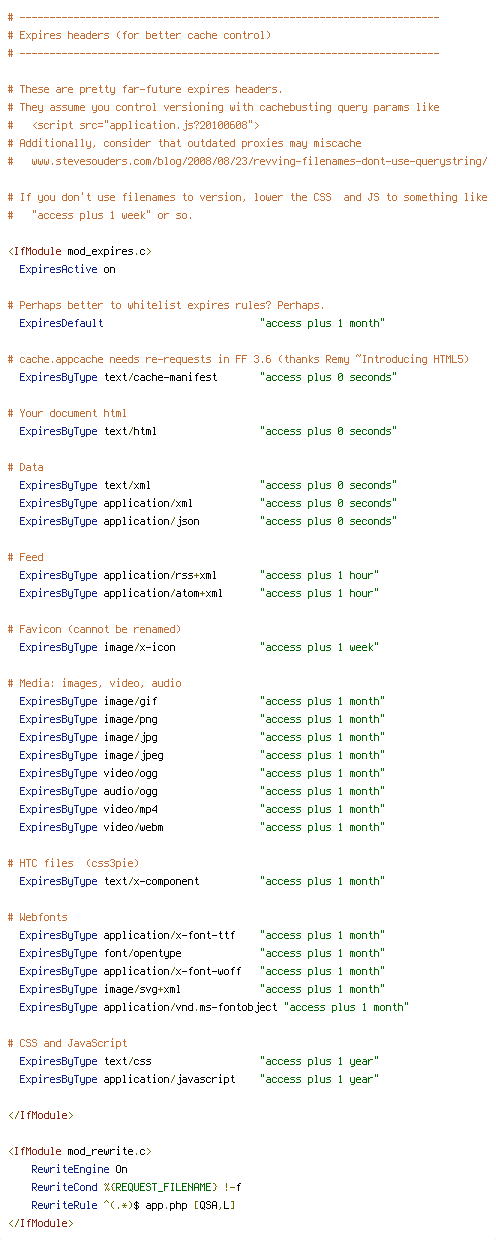Click the stevesouders.com blog URL comment

point(251,161)
